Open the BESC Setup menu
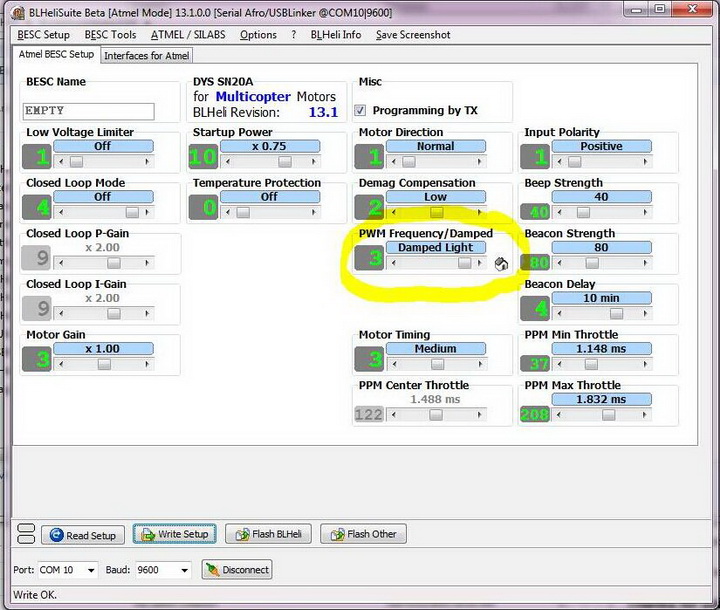Image resolution: width=720 pixels, height=610 pixels. tap(43, 35)
